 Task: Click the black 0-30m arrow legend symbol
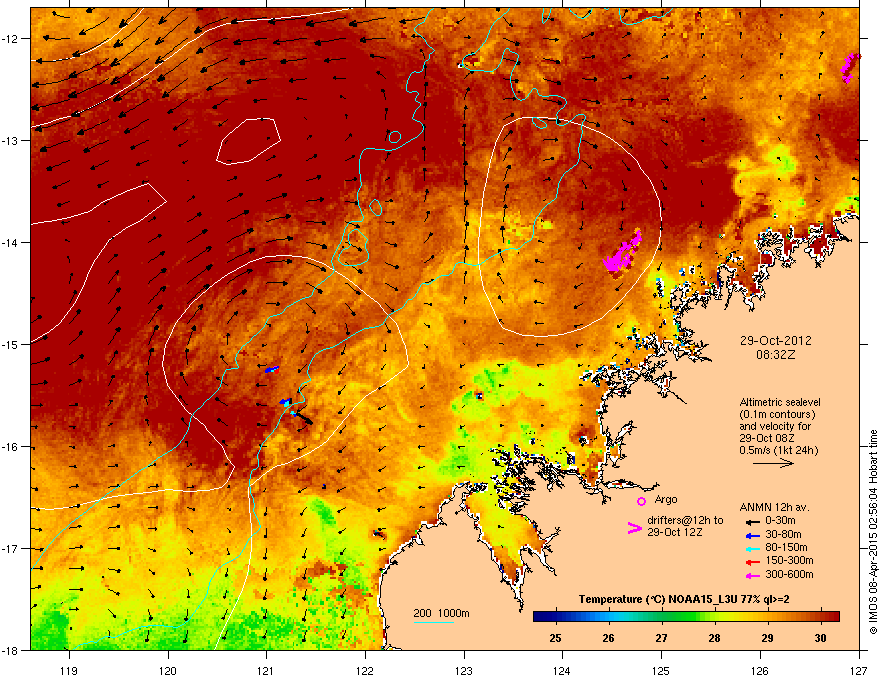click(x=752, y=521)
